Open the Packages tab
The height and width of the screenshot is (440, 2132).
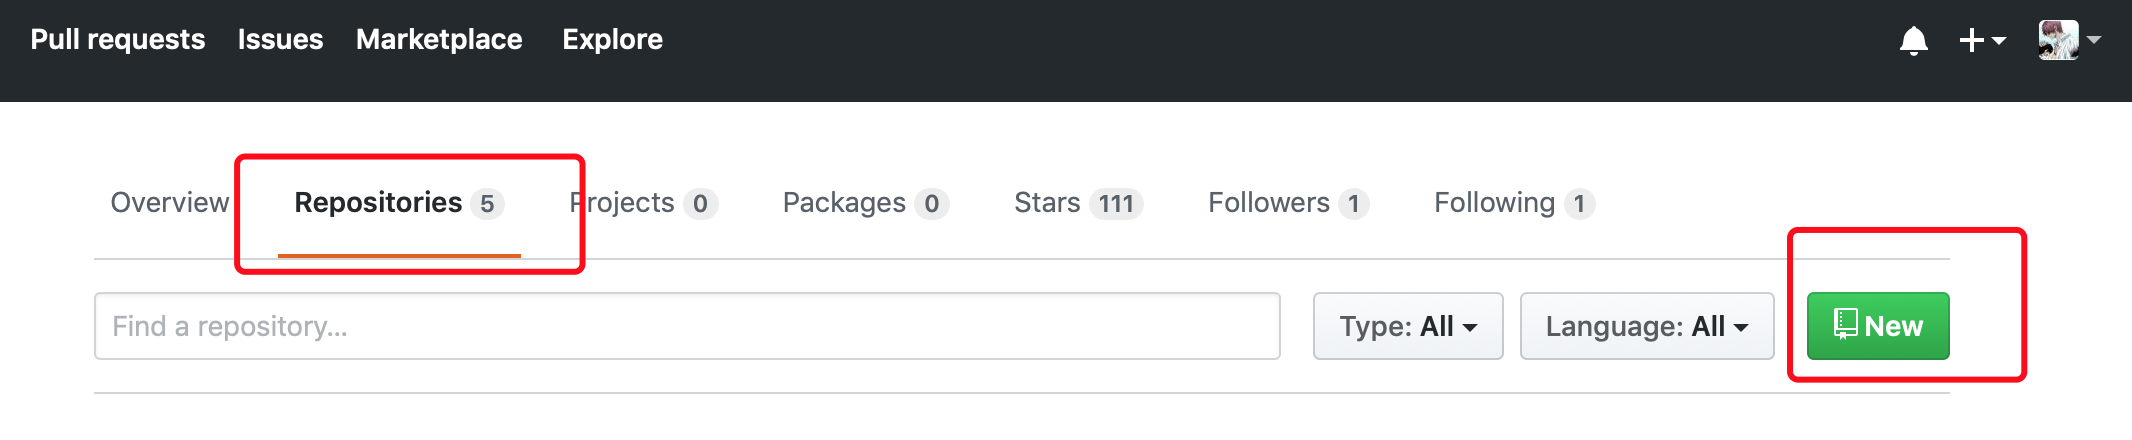tap(865, 203)
